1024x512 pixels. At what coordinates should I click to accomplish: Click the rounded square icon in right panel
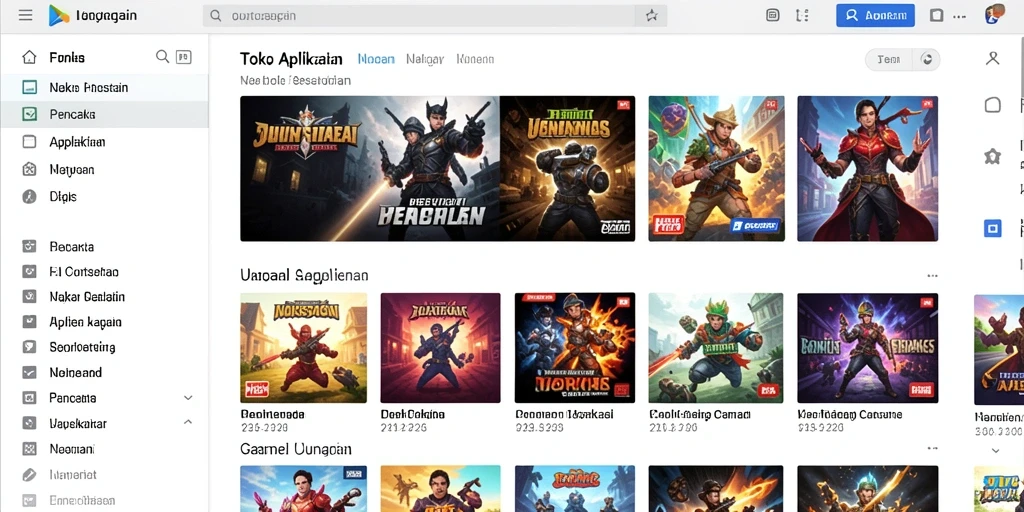[x=993, y=104]
